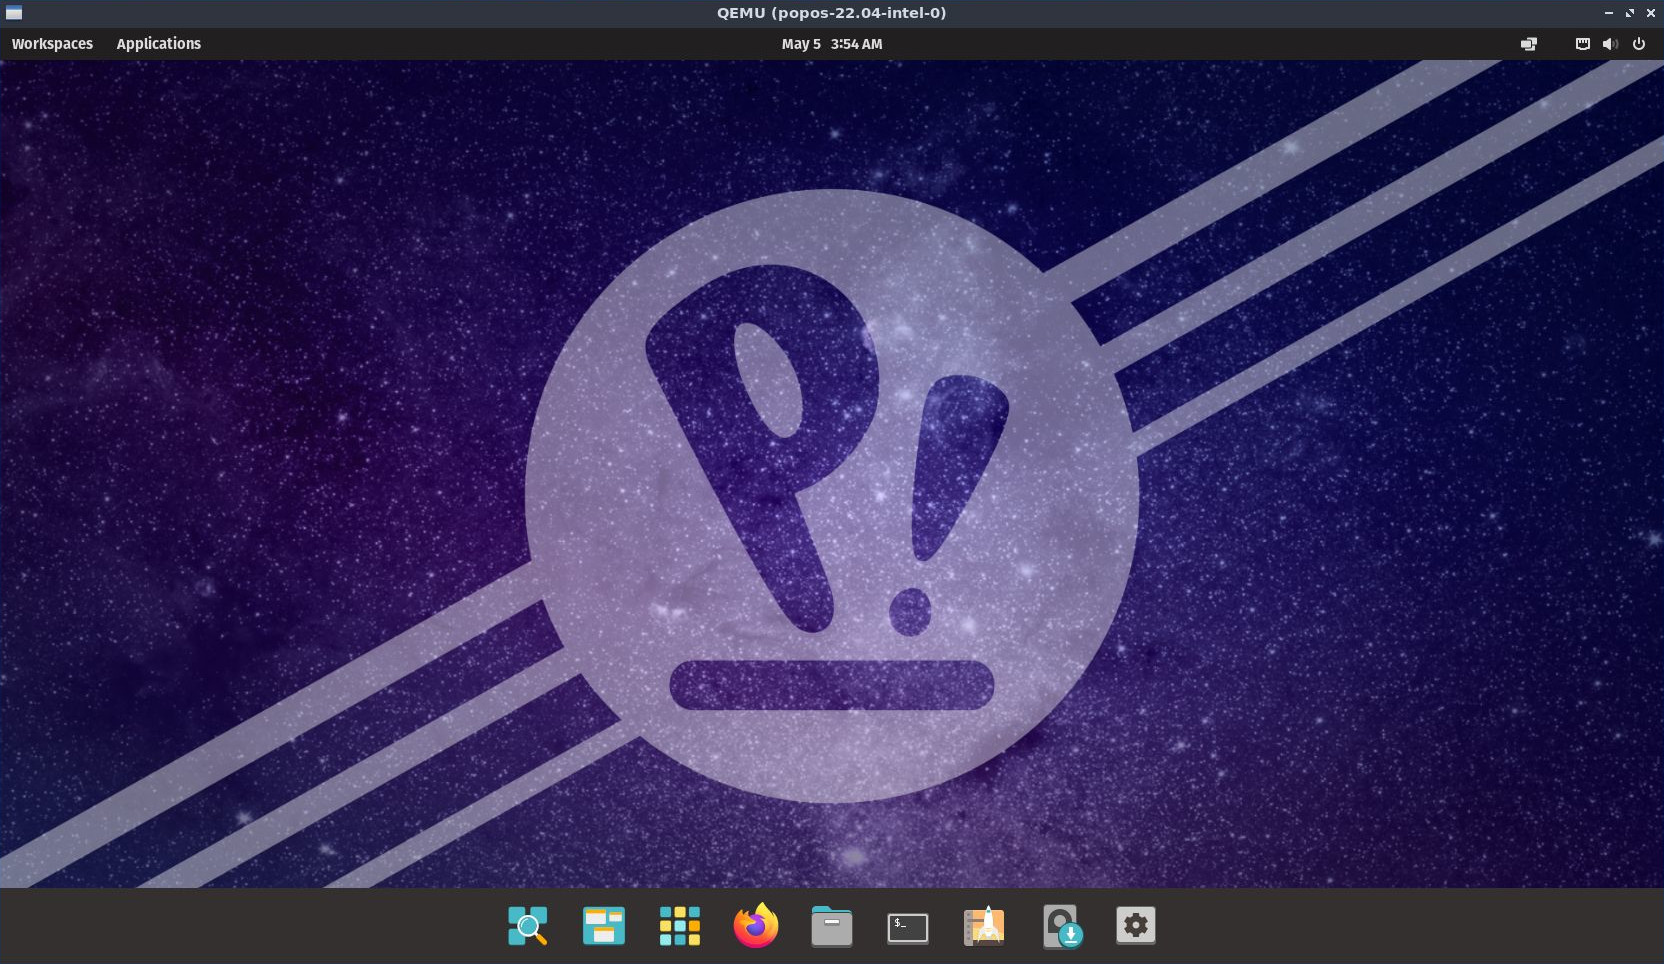Click the QEMU window menu icon
The image size is (1664, 964).
coord(14,13)
